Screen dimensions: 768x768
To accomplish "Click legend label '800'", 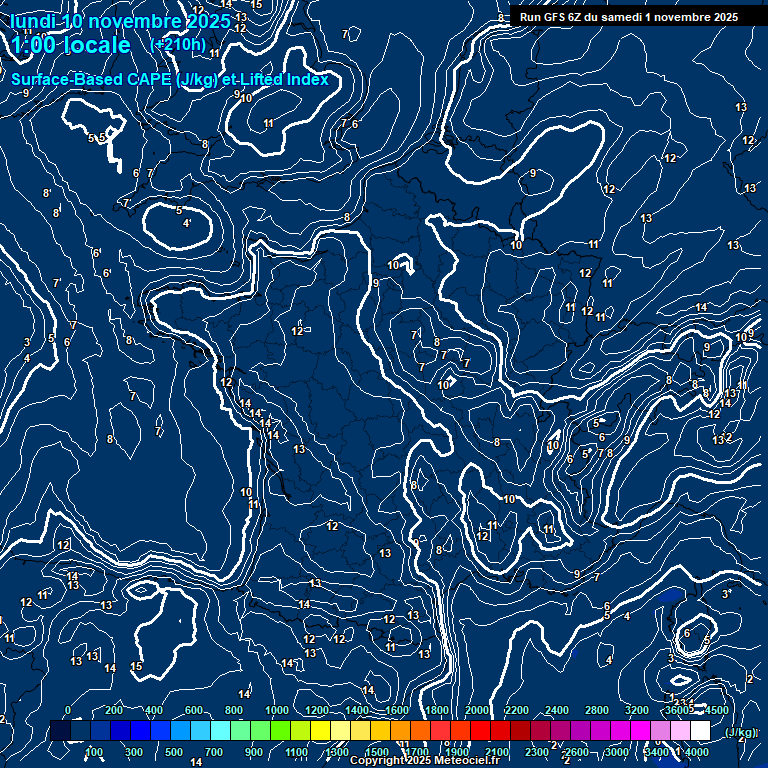I will 234,710.
